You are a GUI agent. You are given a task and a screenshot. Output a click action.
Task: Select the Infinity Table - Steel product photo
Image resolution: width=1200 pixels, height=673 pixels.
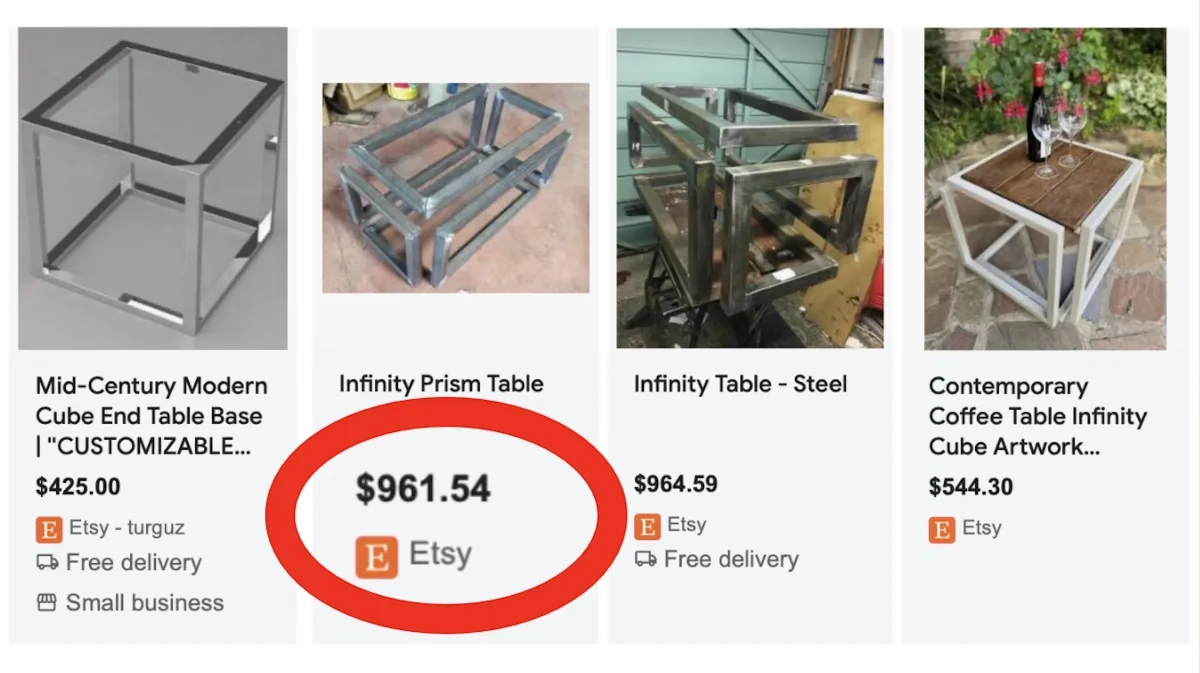pyautogui.click(x=750, y=189)
